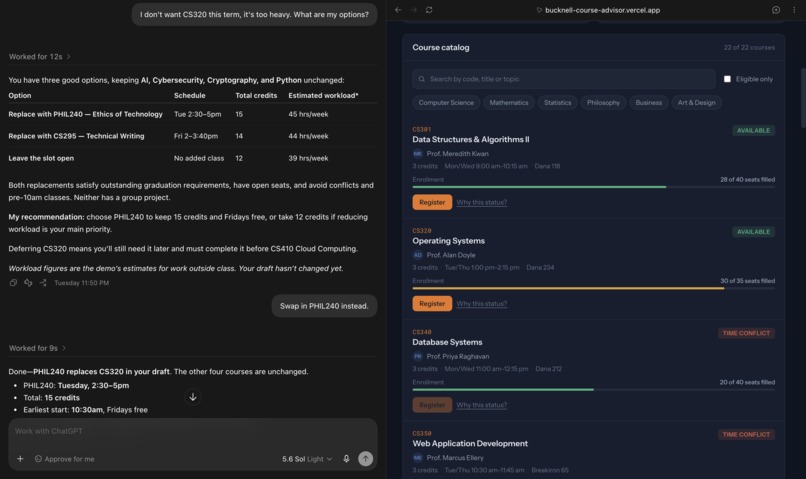Filter catalog by Statistics
Screen dimensions: 806x479
[x=558, y=103]
